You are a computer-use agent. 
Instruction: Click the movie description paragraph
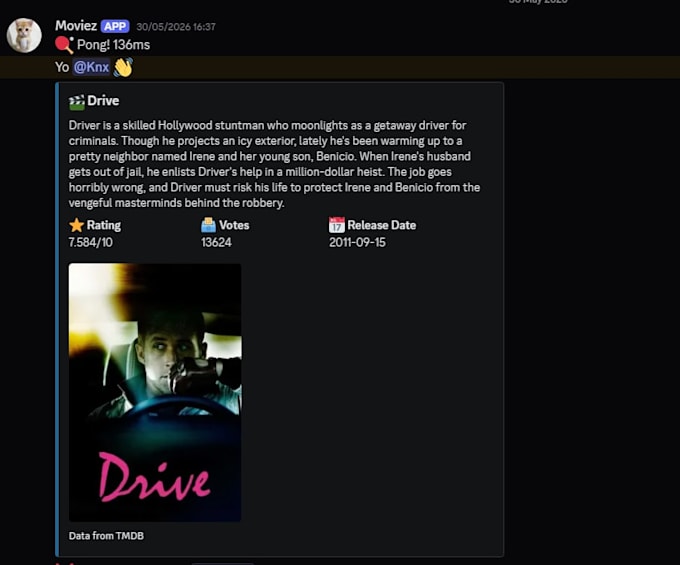[x=274, y=164]
